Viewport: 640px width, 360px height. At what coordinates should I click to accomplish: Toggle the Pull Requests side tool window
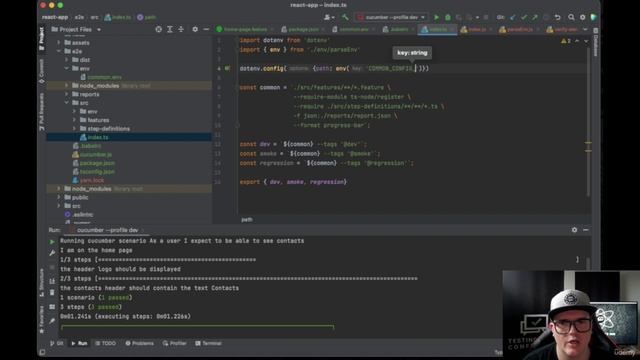pos(42,111)
